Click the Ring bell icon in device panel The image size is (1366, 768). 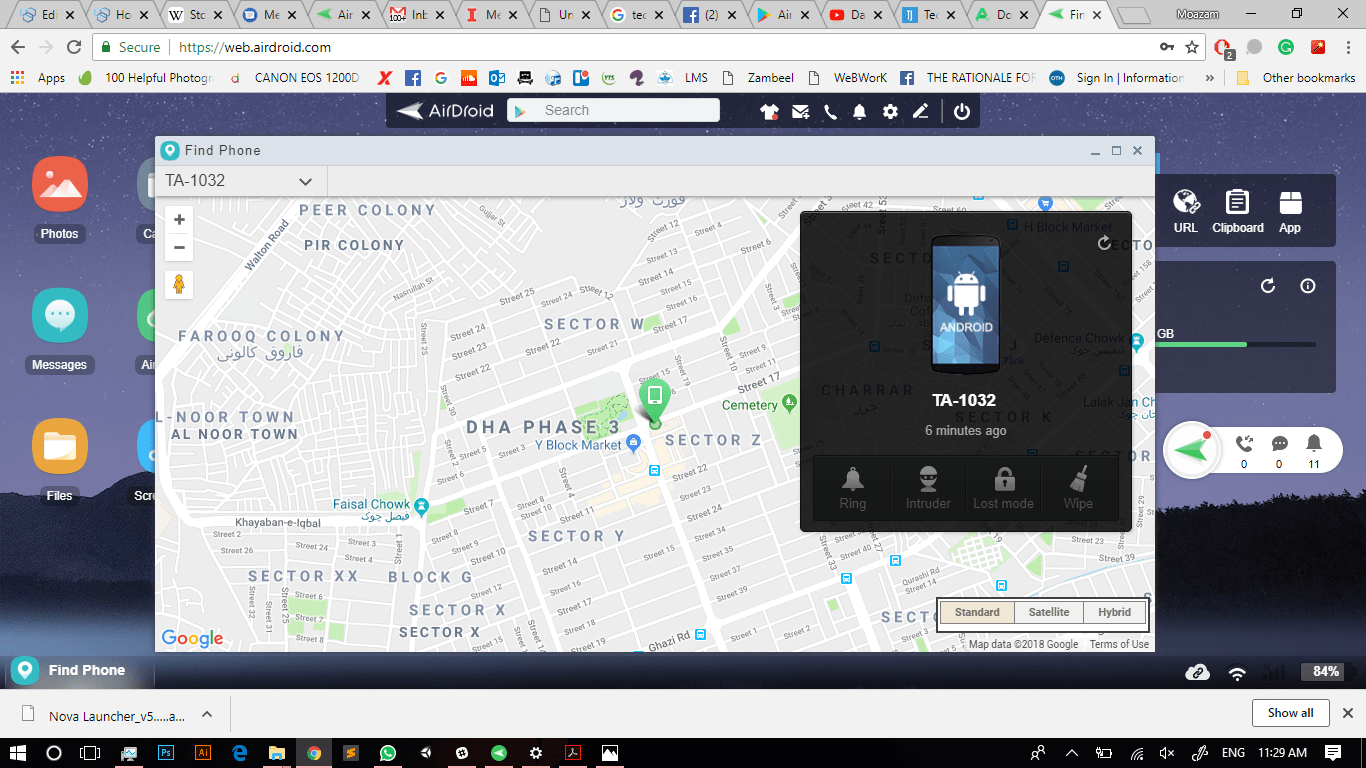point(852,478)
